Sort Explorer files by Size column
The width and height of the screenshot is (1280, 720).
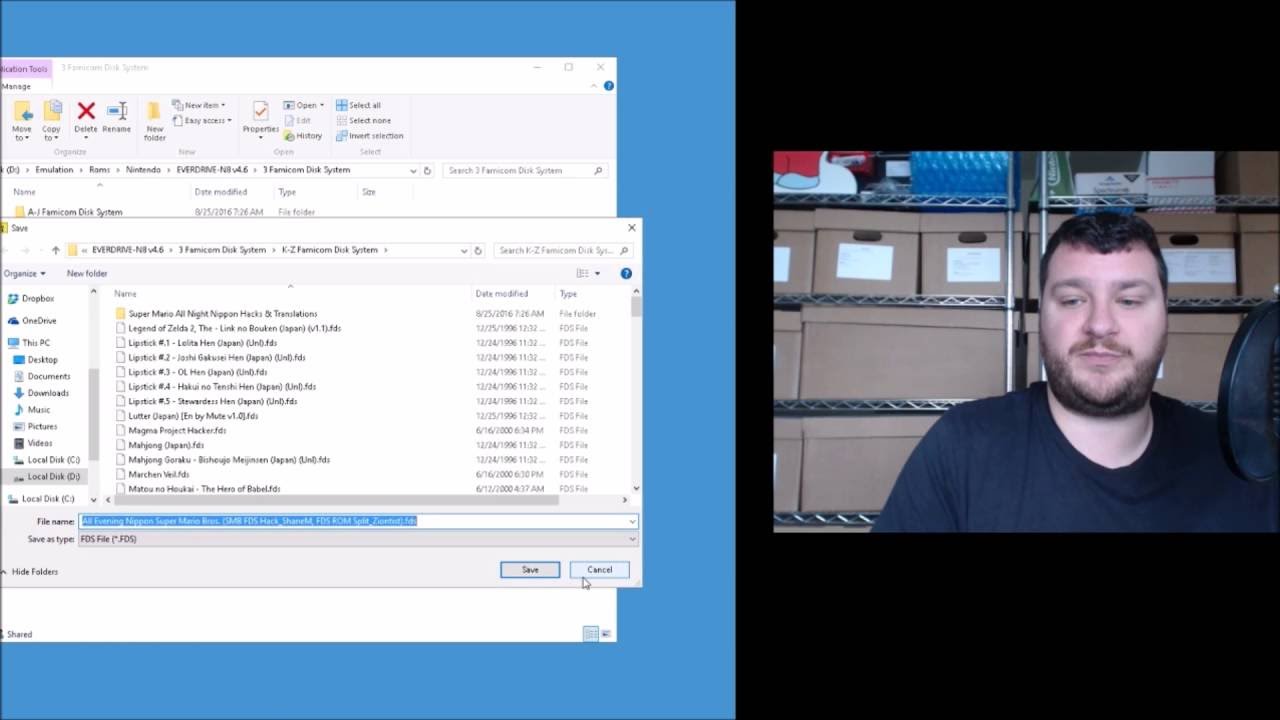(x=369, y=192)
